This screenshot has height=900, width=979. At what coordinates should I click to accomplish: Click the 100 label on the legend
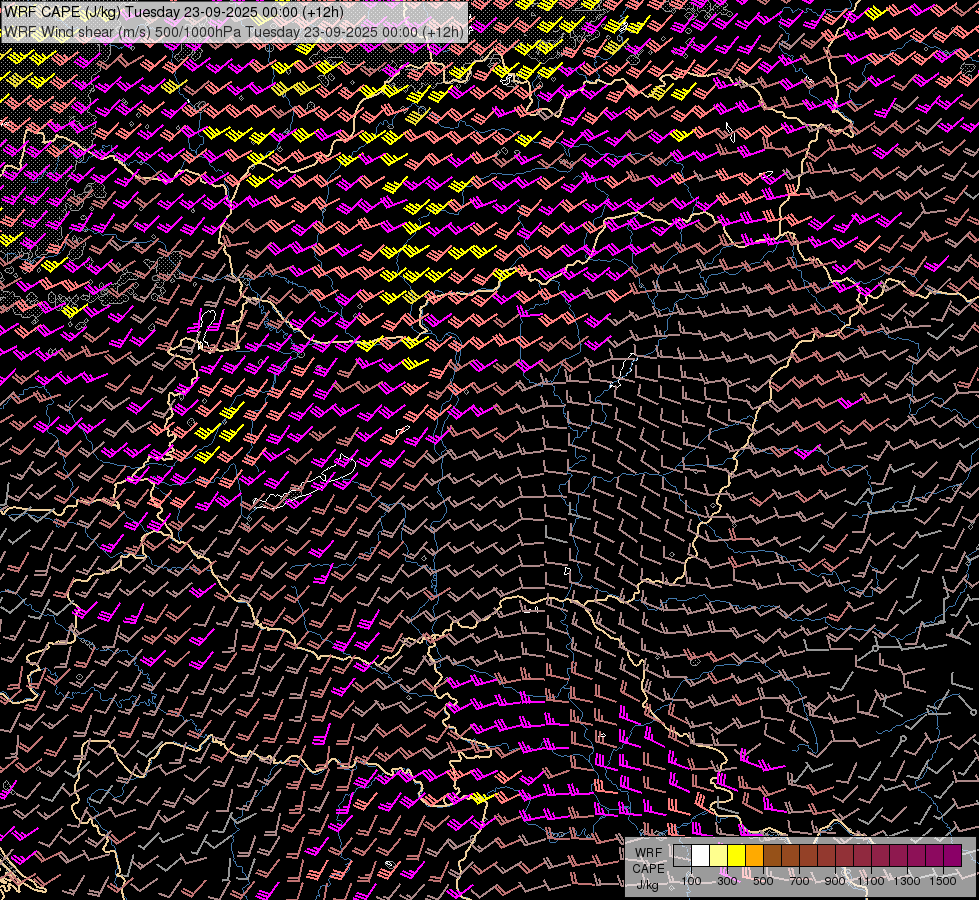[691, 881]
